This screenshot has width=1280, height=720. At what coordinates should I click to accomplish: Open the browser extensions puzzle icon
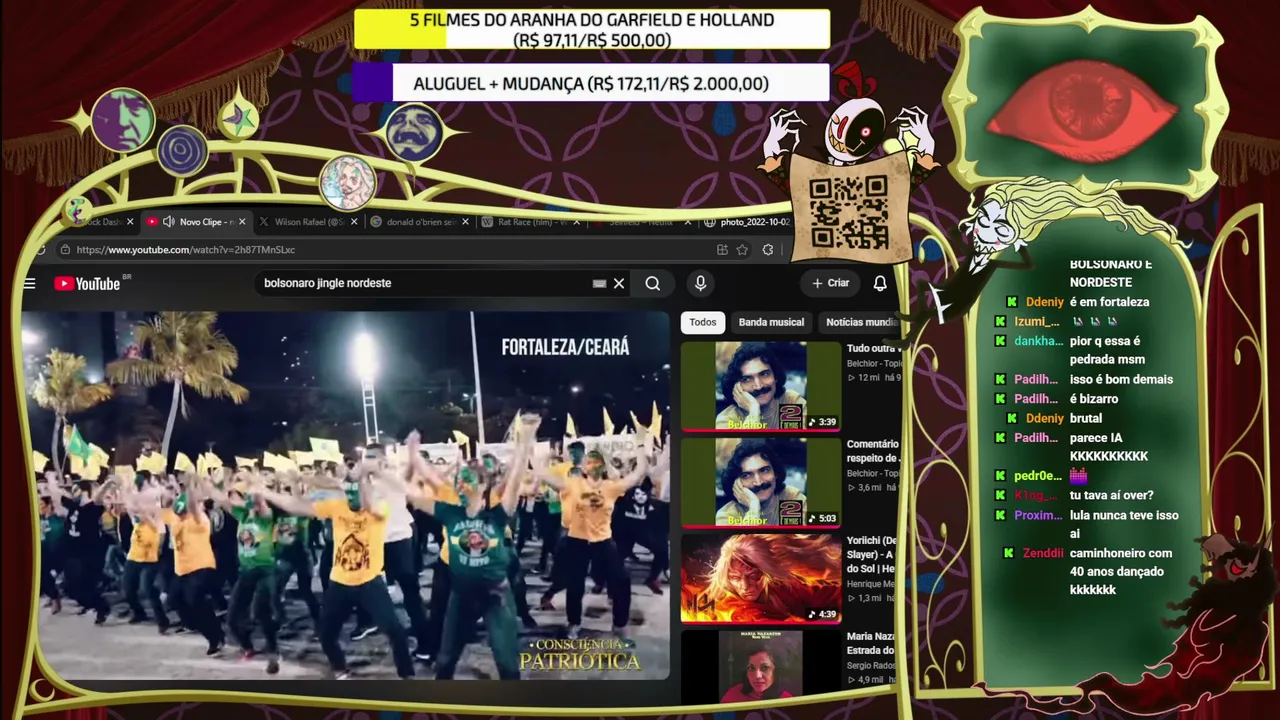click(768, 250)
